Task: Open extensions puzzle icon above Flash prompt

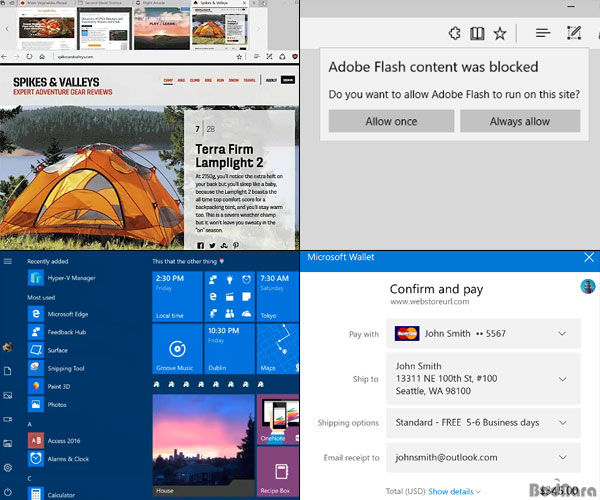Action: coord(455,33)
